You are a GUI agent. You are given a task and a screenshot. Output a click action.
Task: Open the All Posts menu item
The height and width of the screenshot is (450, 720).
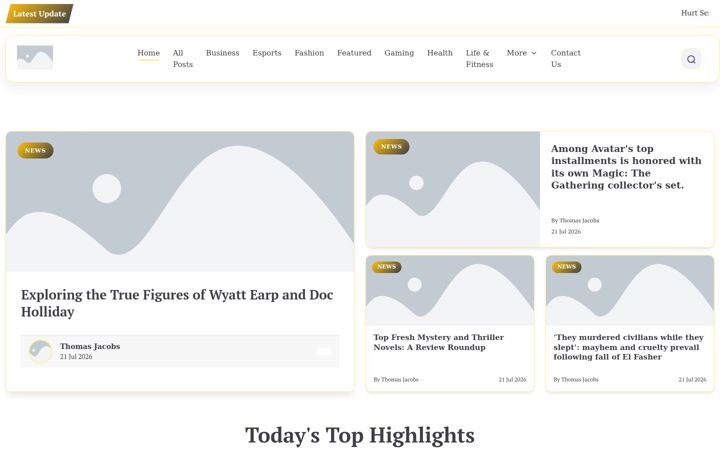pyautogui.click(x=183, y=59)
